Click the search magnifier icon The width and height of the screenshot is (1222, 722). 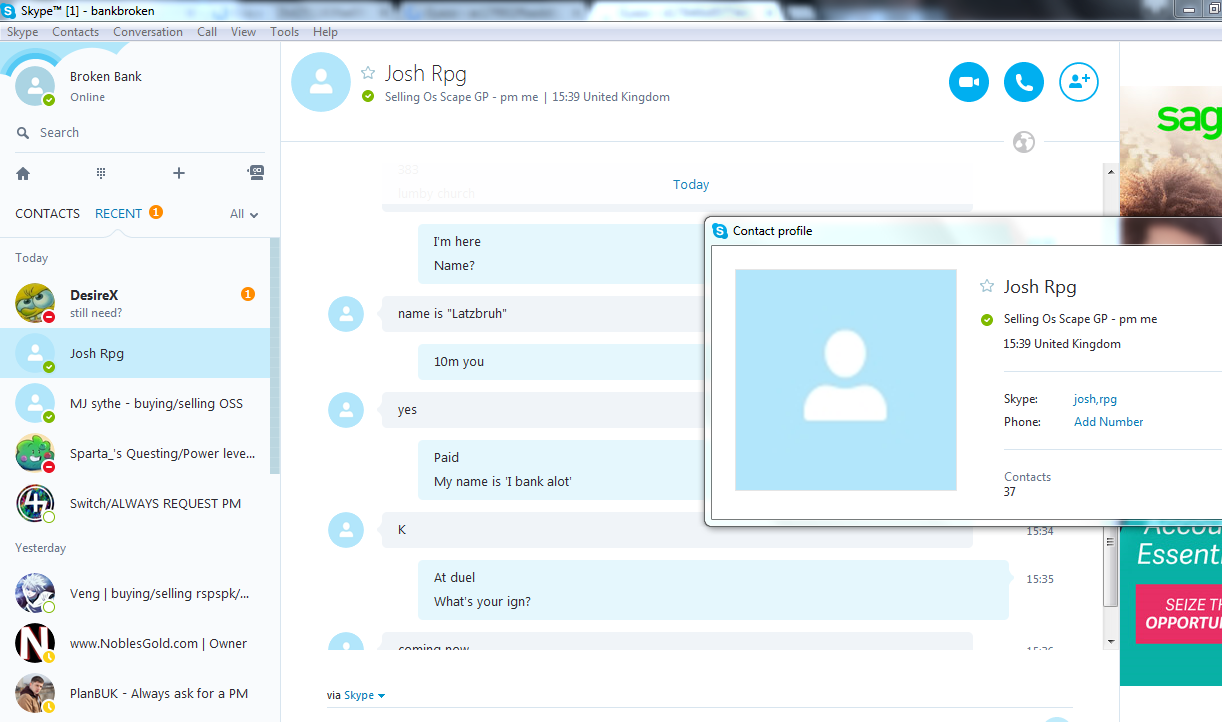point(23,133)
